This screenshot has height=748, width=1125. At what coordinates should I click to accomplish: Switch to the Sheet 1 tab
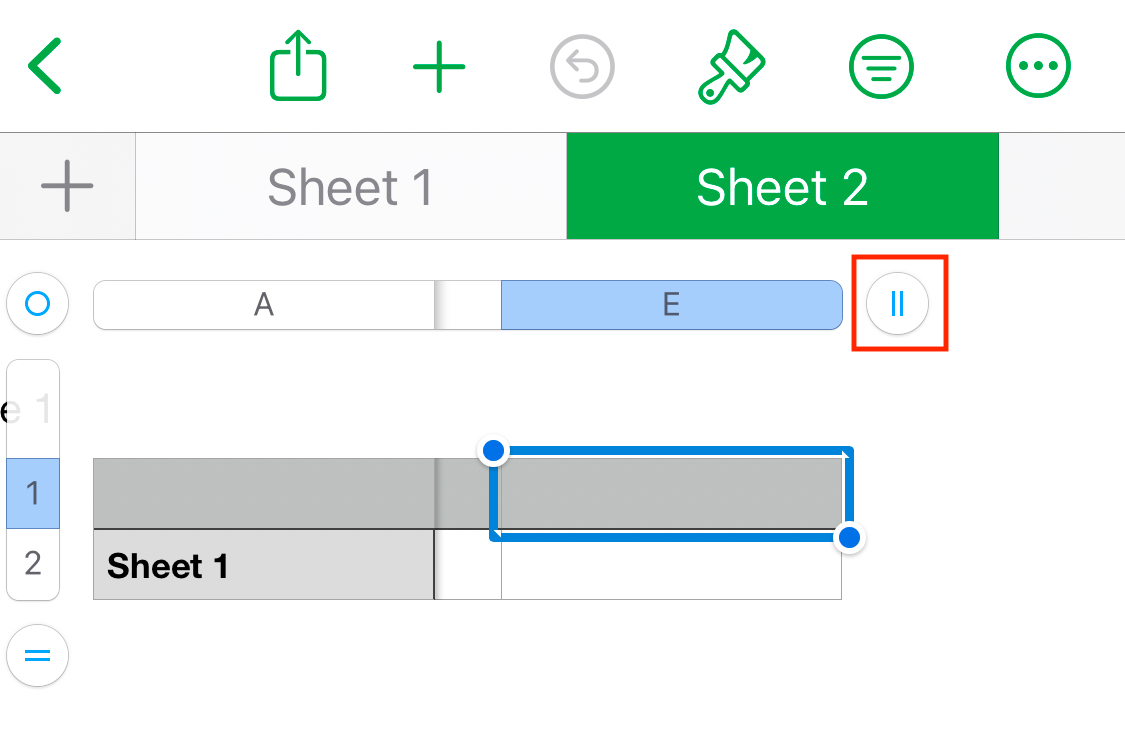click(350, 187)
